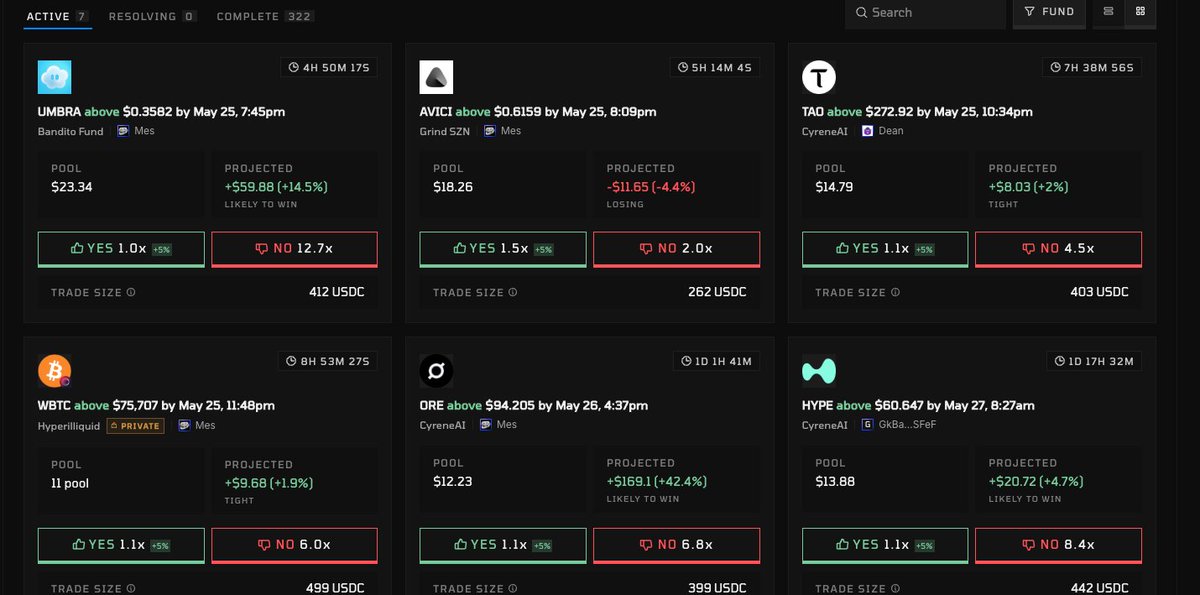Screen dimensions: 1200x595
Task: Click the PRIVATE badge on WBTC card
Action: click(x=135, y=425)
